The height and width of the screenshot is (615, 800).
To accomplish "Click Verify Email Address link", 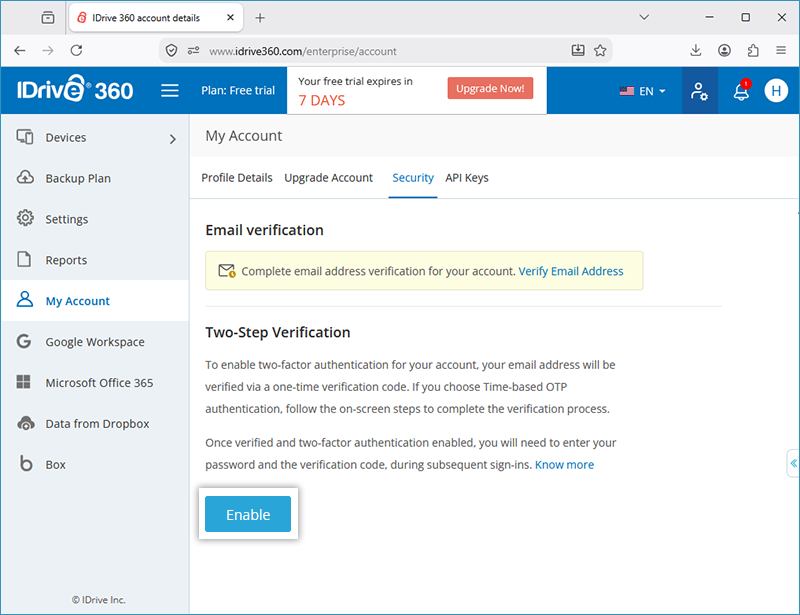I will (571, 271).
